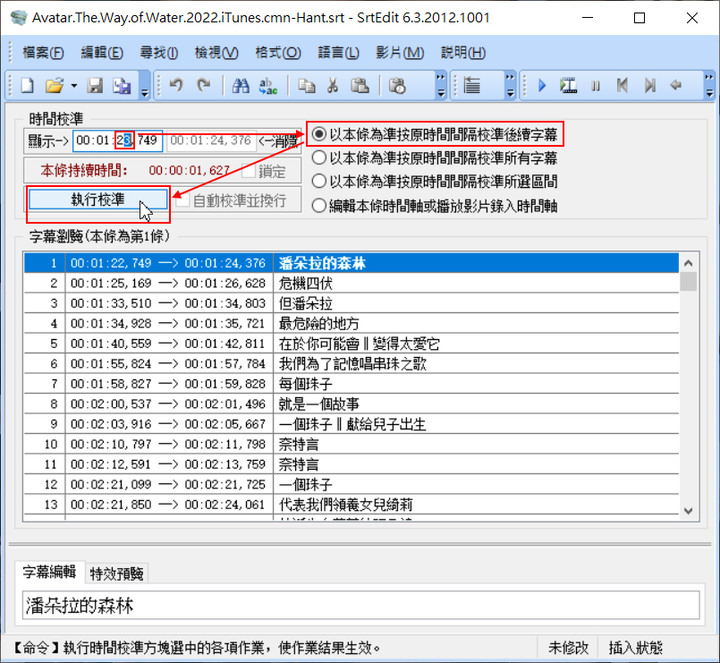Open the 格式(O) menu

tap(278, 52)
